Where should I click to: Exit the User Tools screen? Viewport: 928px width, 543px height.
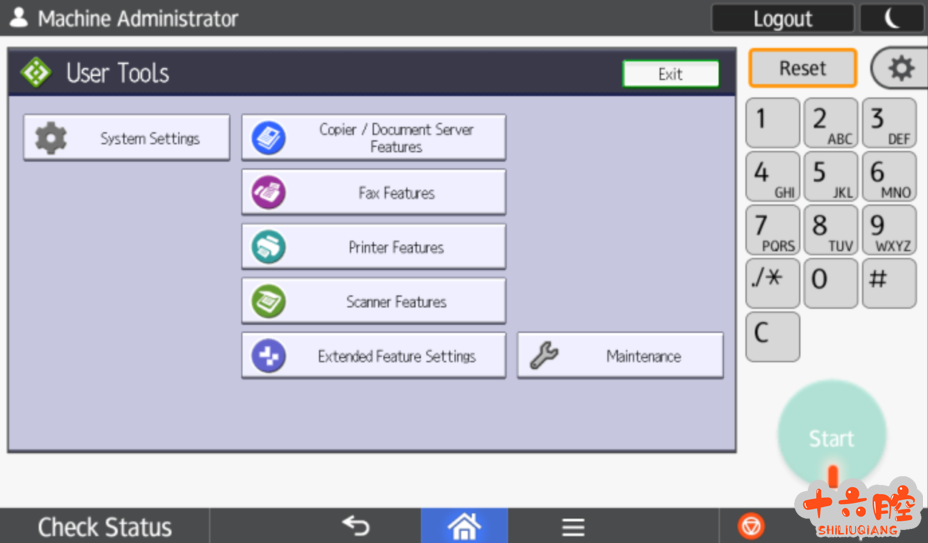click(x=670, y=74)
